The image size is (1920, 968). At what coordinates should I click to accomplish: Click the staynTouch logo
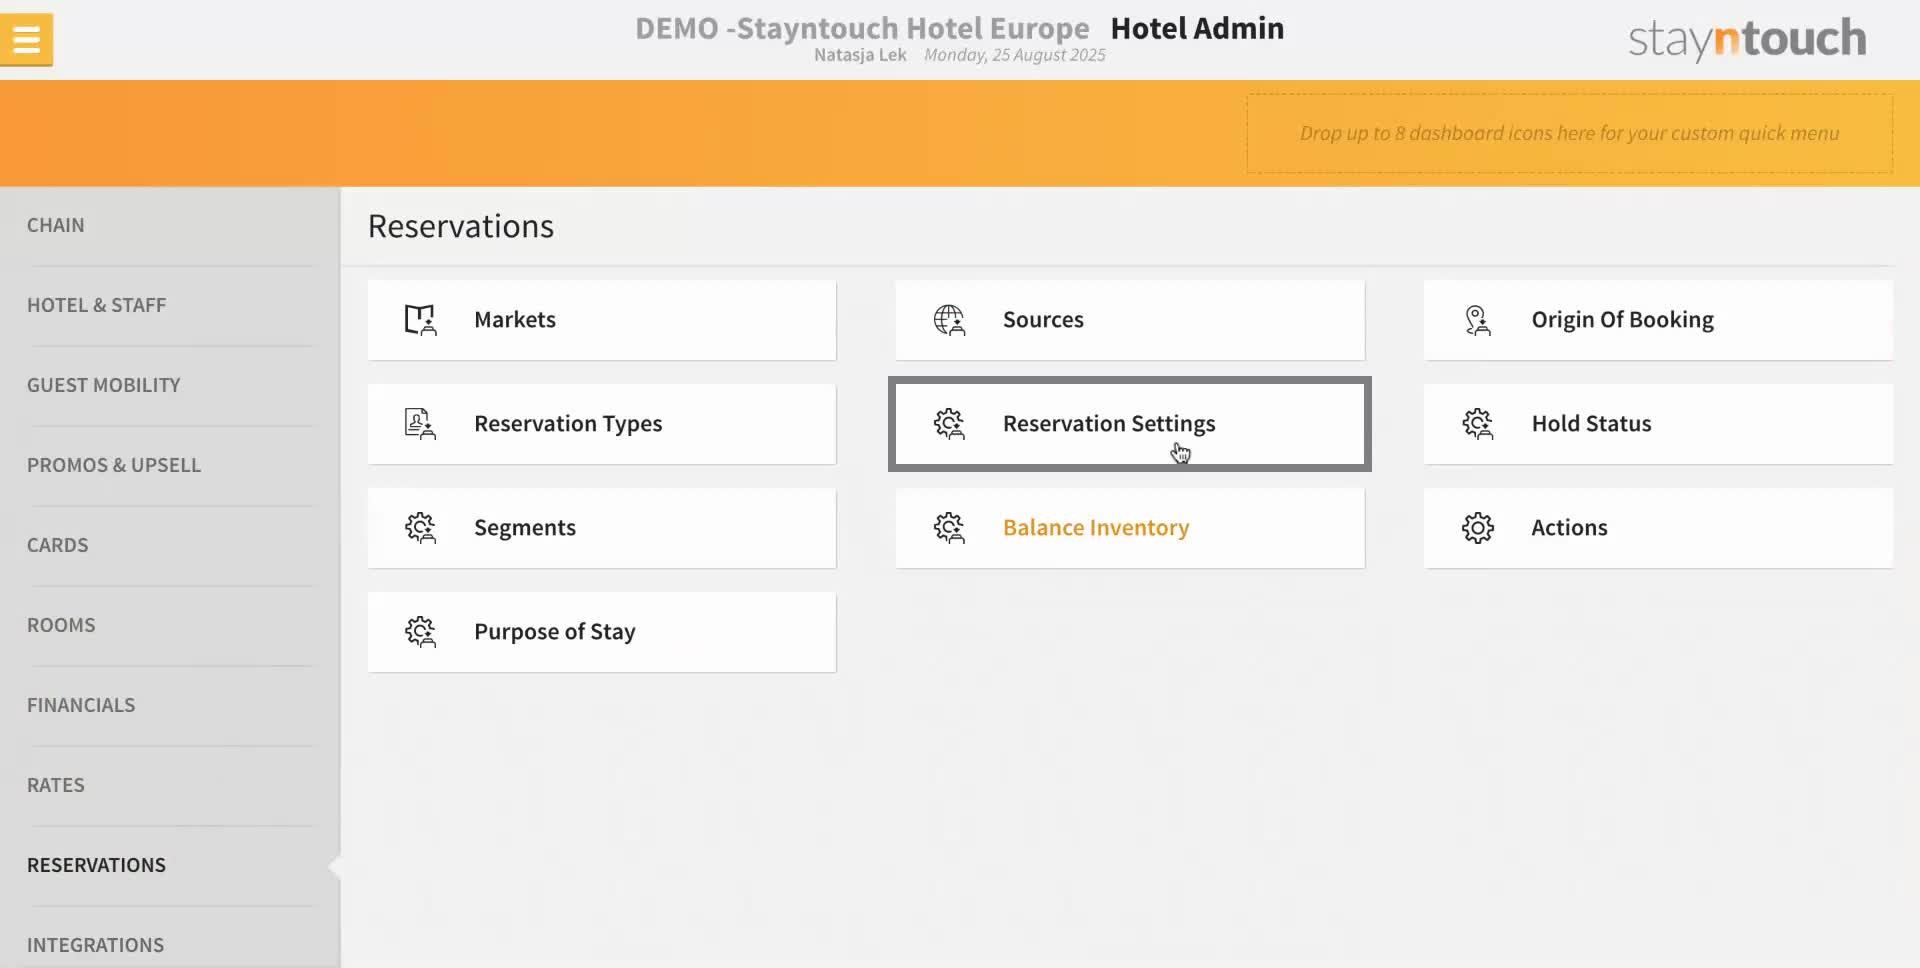point(1747,39)
